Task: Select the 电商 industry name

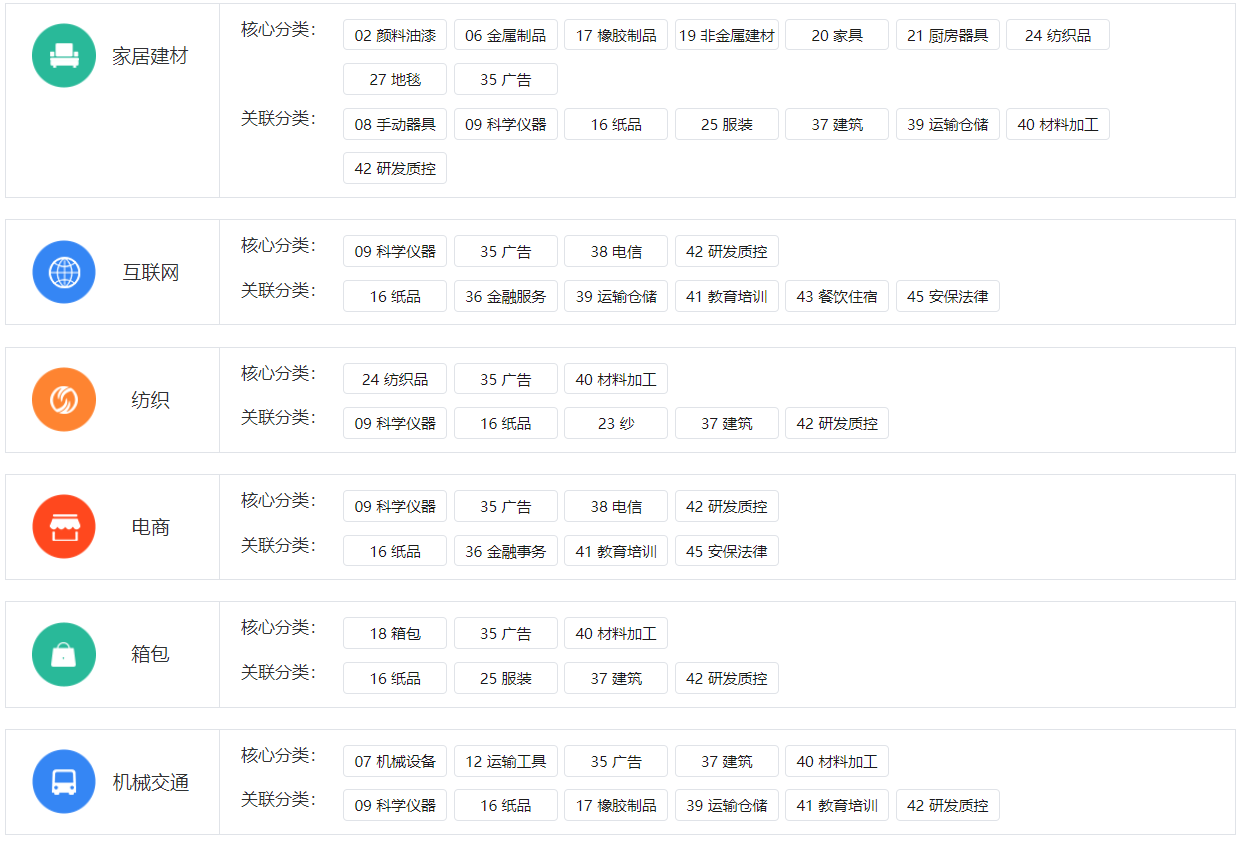Action: pos(150,527)
